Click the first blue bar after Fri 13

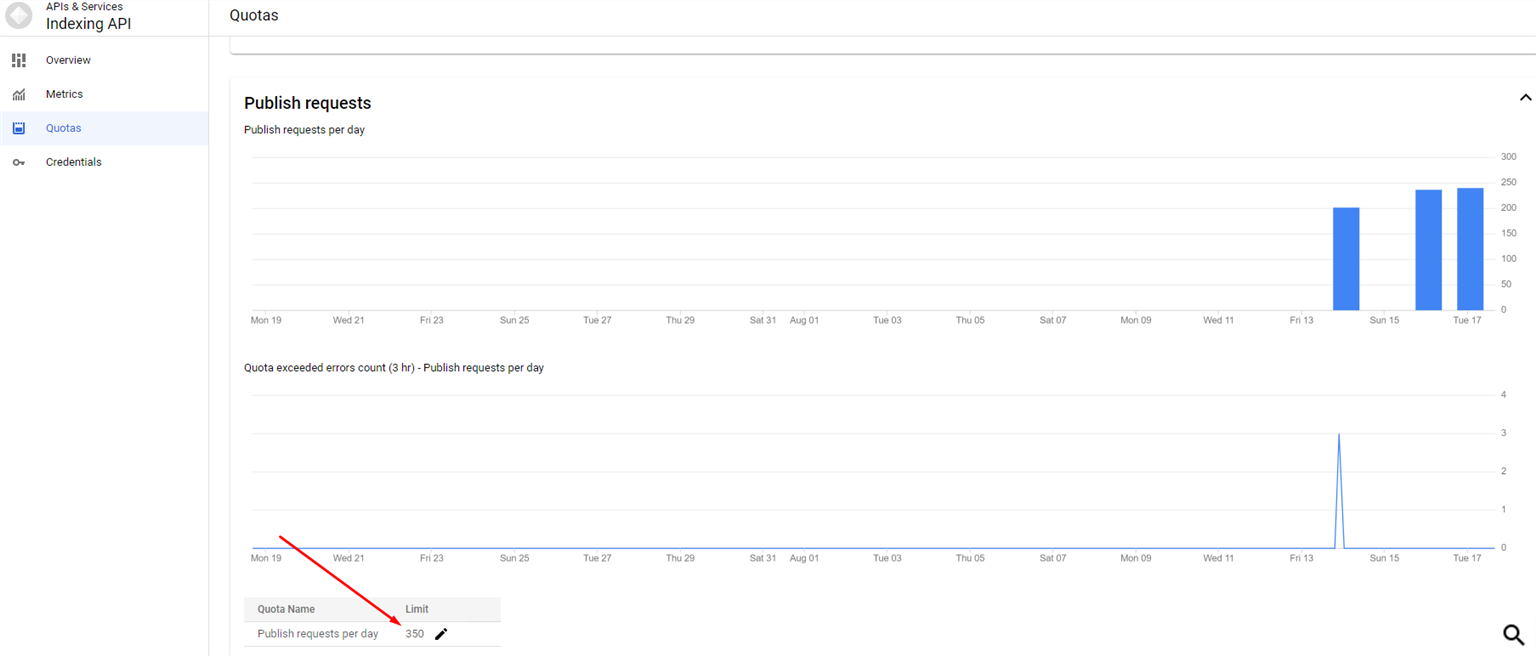tap(1346, 259)
